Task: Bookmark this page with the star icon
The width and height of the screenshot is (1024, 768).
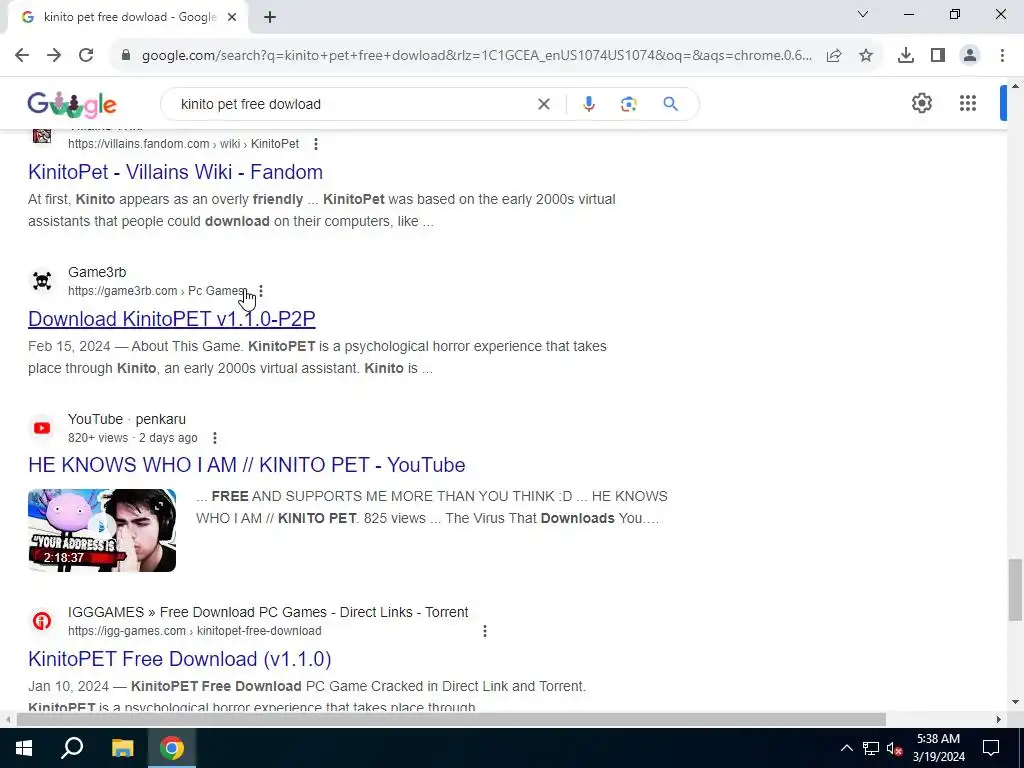Action: 866,56
